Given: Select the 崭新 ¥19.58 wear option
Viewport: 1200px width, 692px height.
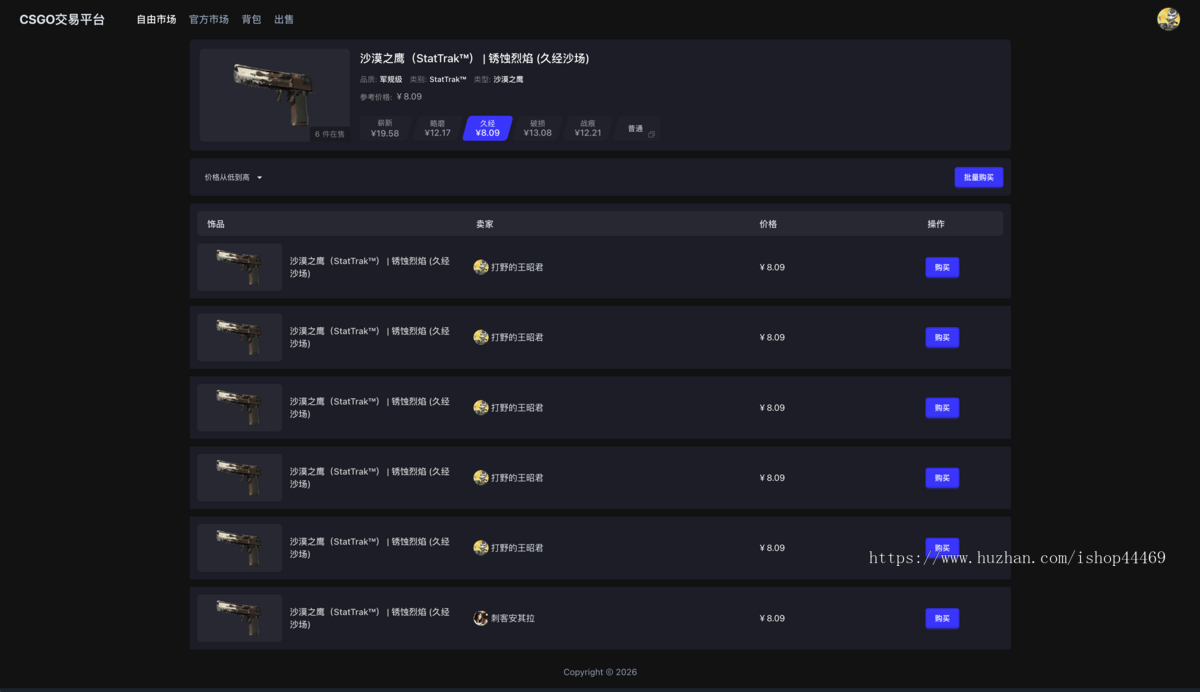Looking at the screenshot, I should tap(385, 128).
